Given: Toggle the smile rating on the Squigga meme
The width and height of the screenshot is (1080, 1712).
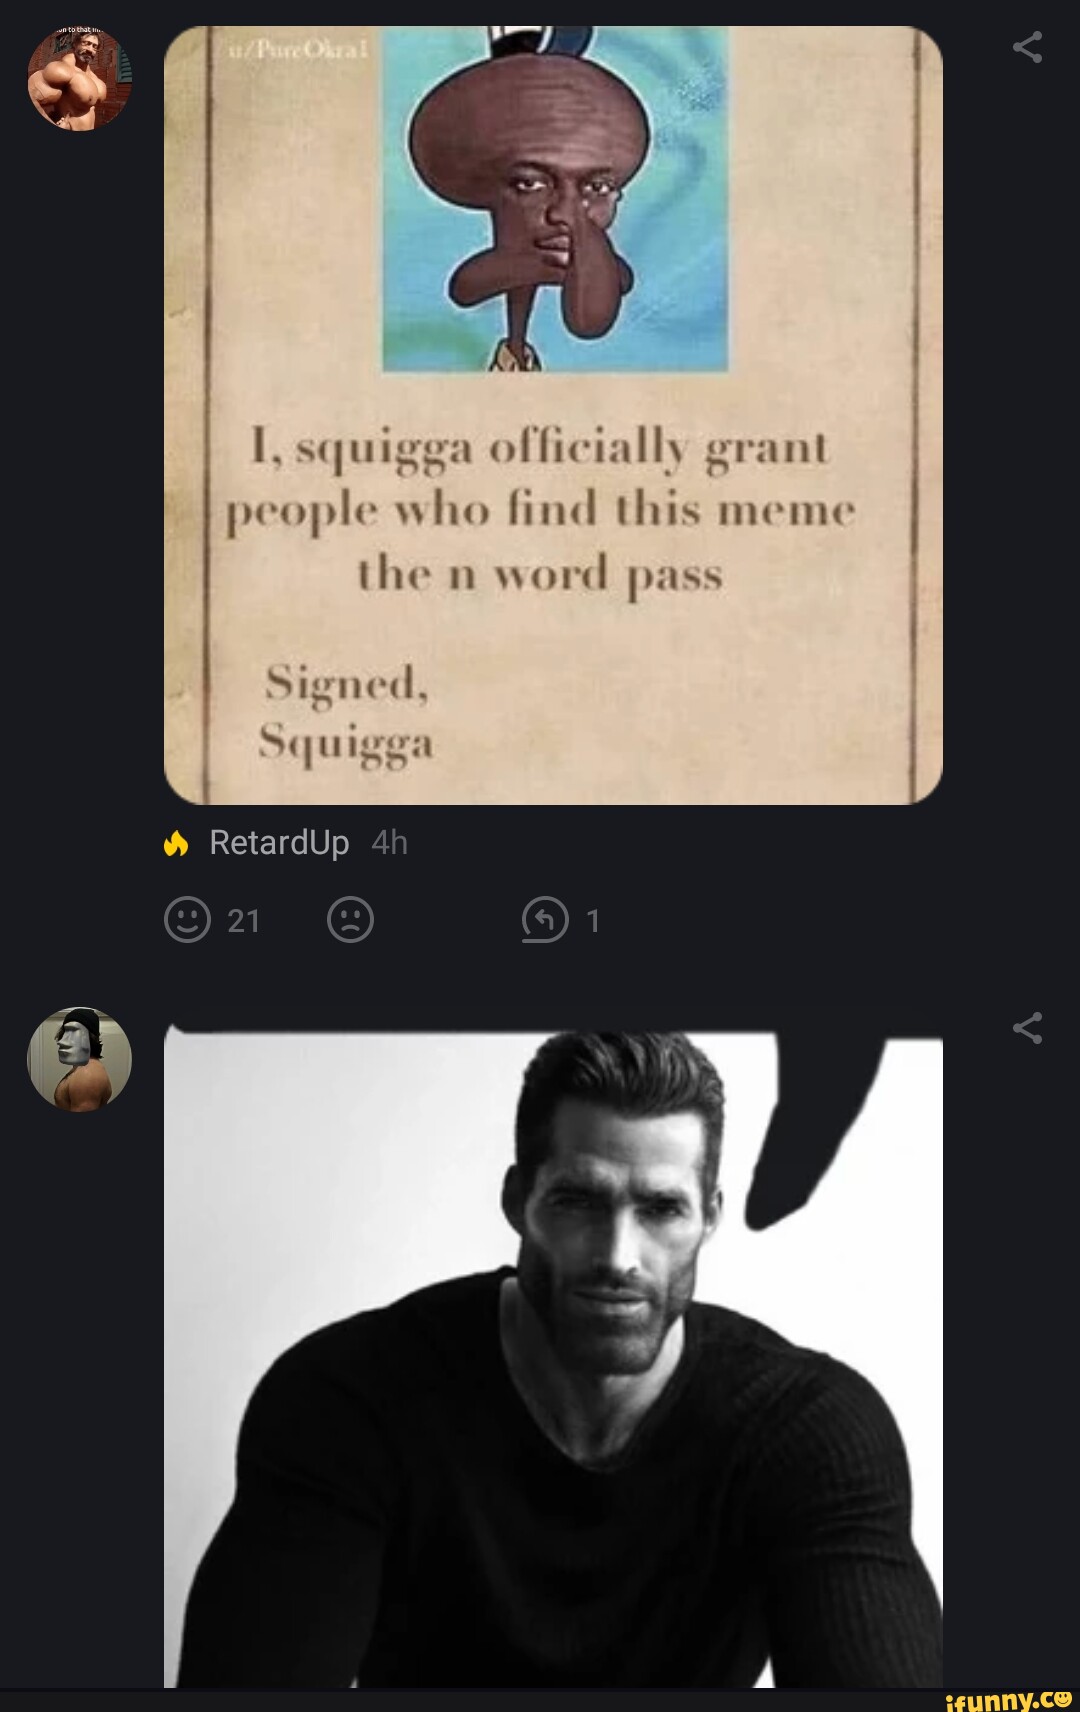Looking at the screenshot, I should [186, 921].
